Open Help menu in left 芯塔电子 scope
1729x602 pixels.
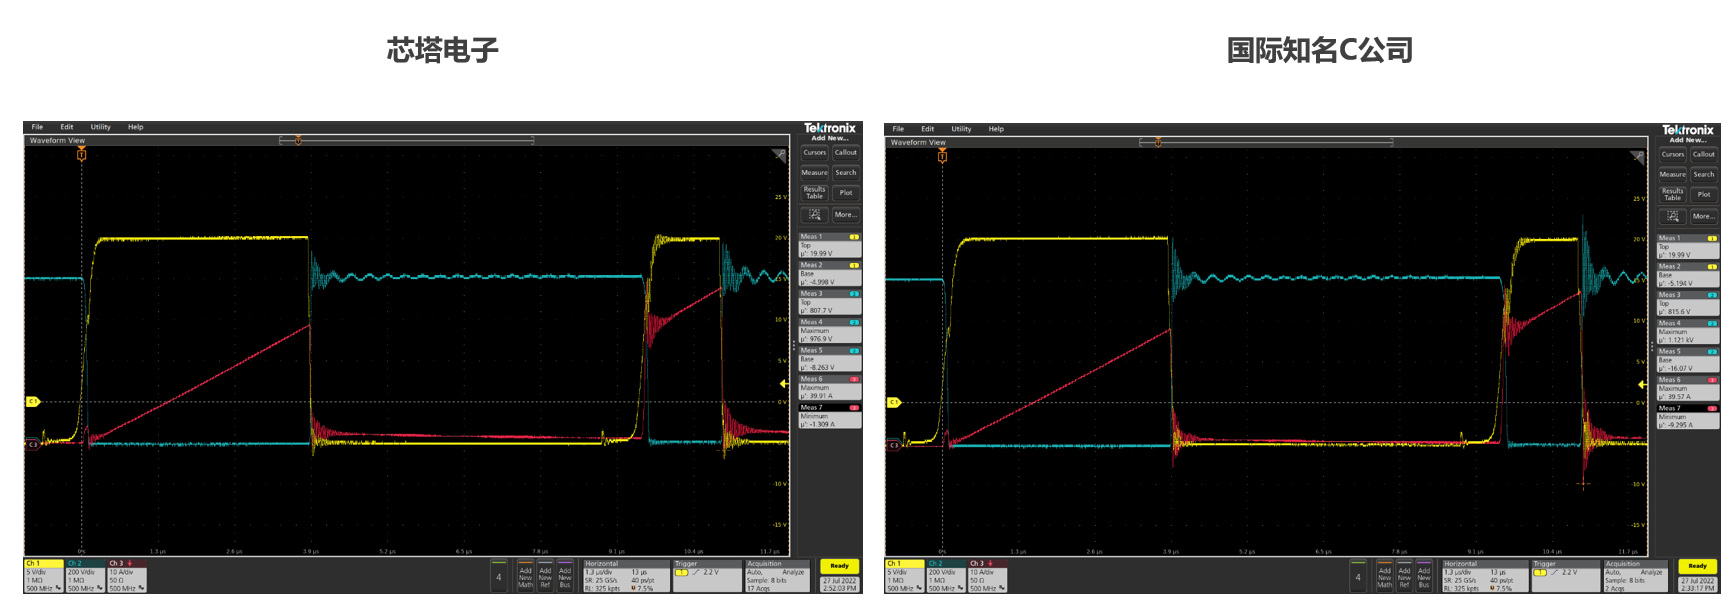point(136,127)
